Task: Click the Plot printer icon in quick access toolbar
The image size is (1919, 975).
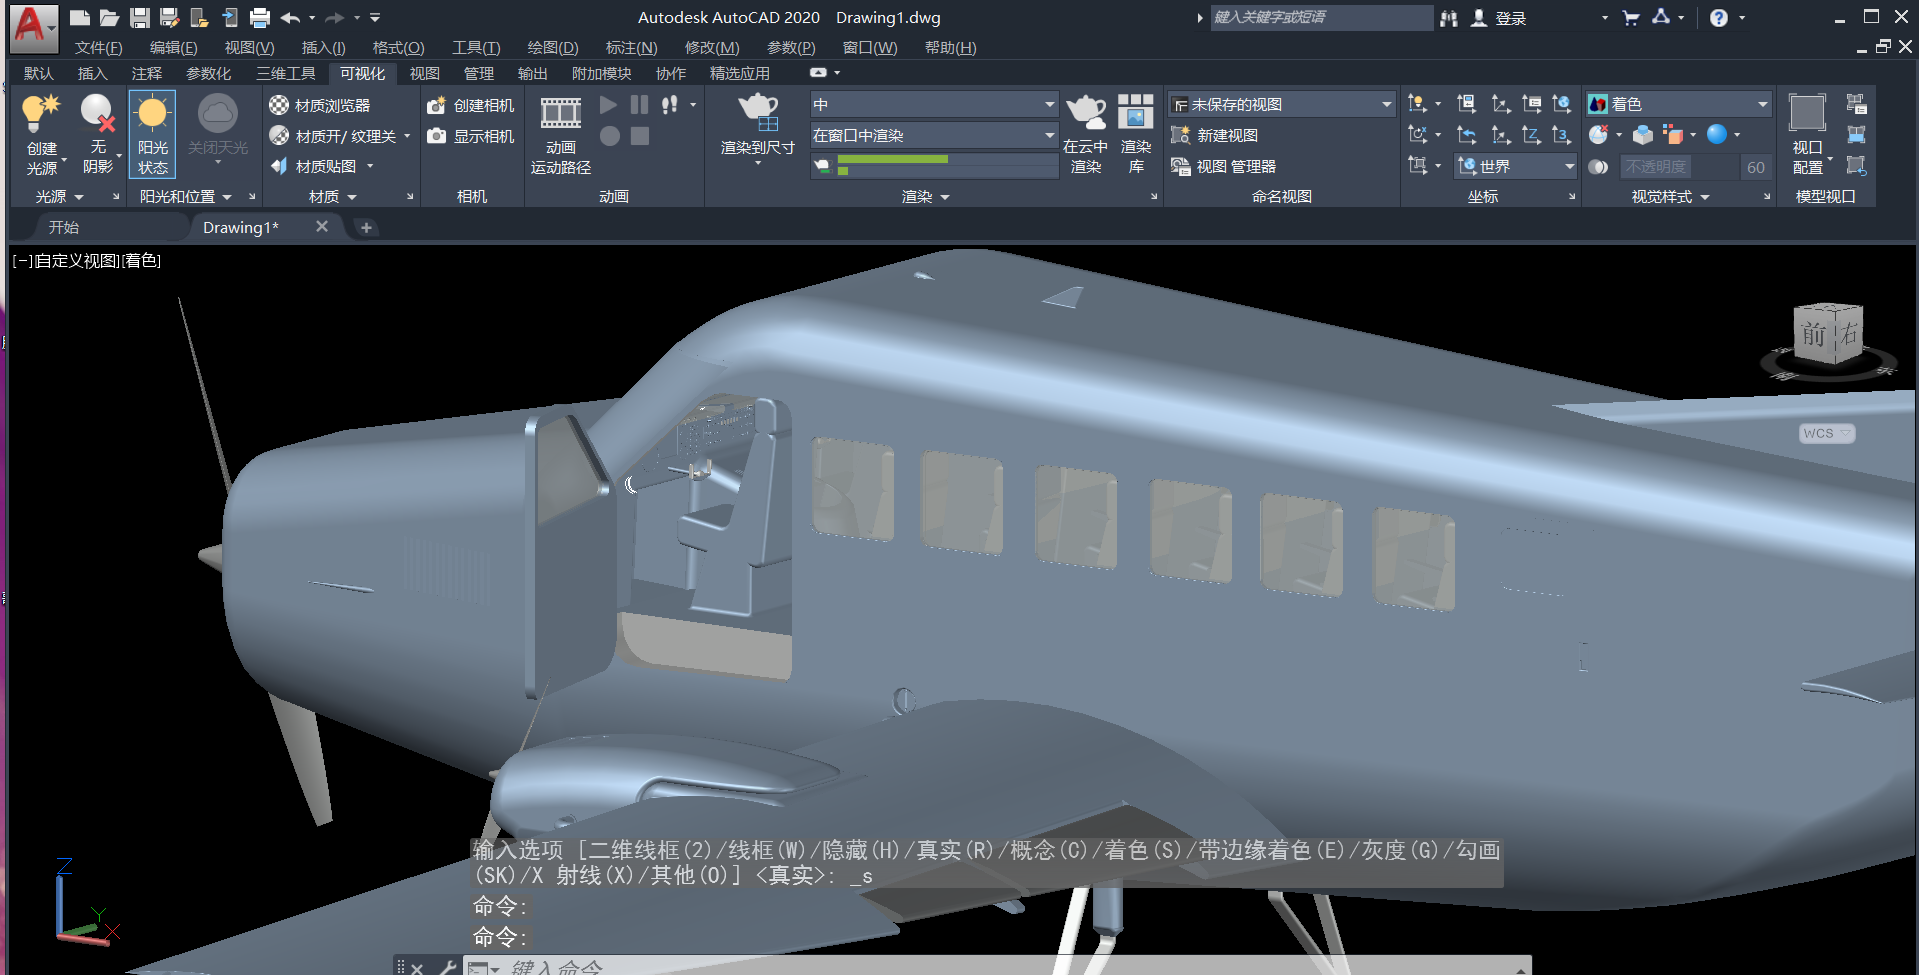Action: (x=259, y=17)
